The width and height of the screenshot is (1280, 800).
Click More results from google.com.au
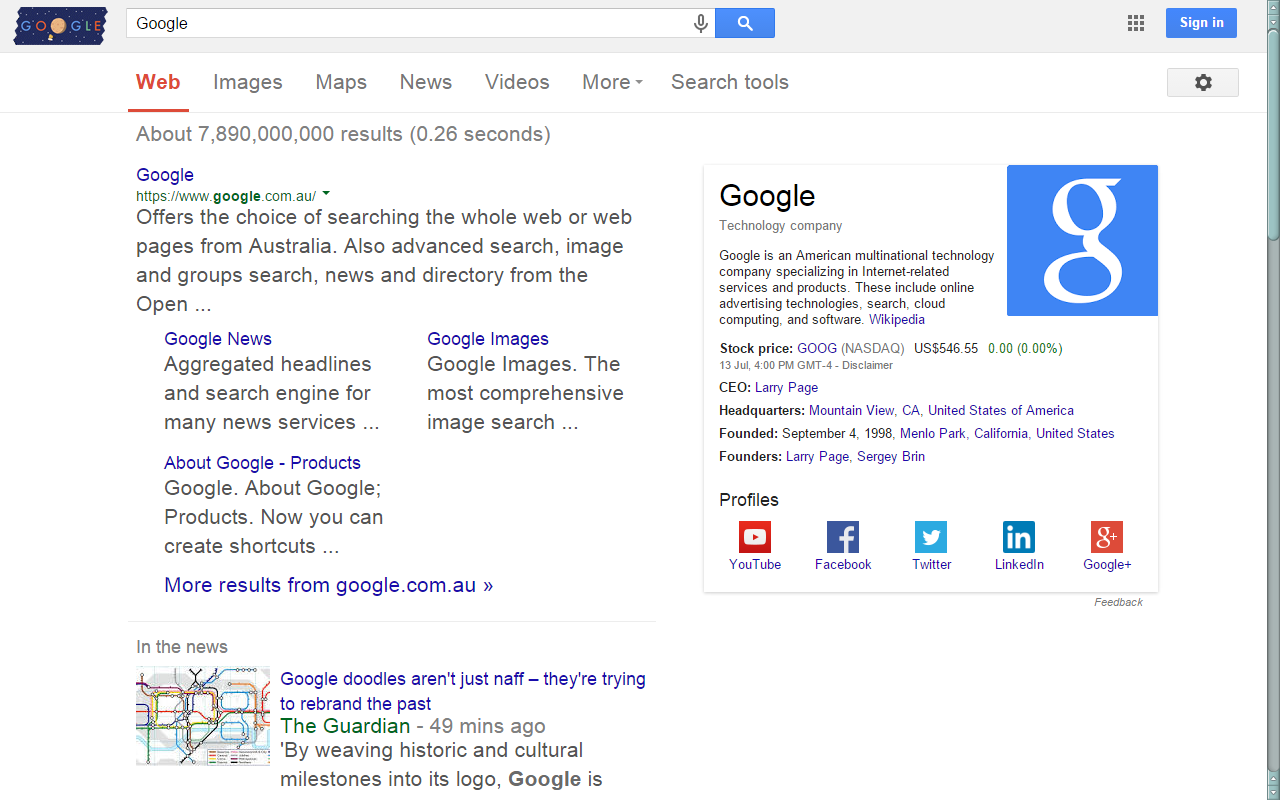(329, 585)
